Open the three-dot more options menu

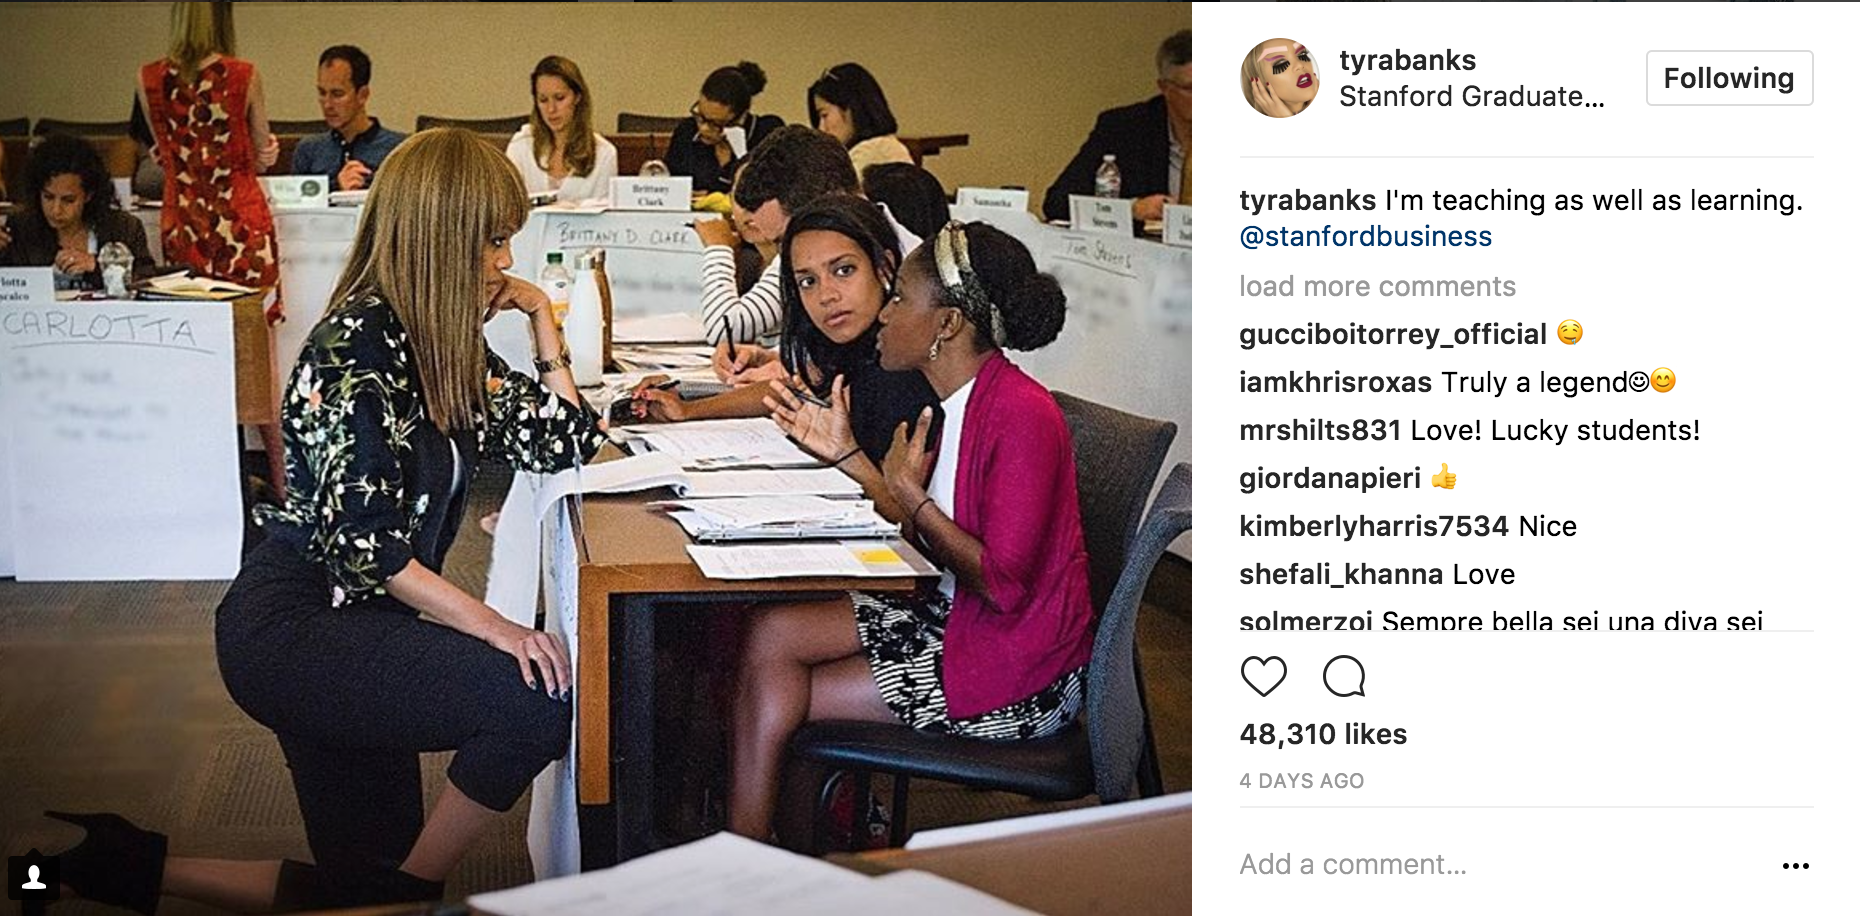(1795, 866)
